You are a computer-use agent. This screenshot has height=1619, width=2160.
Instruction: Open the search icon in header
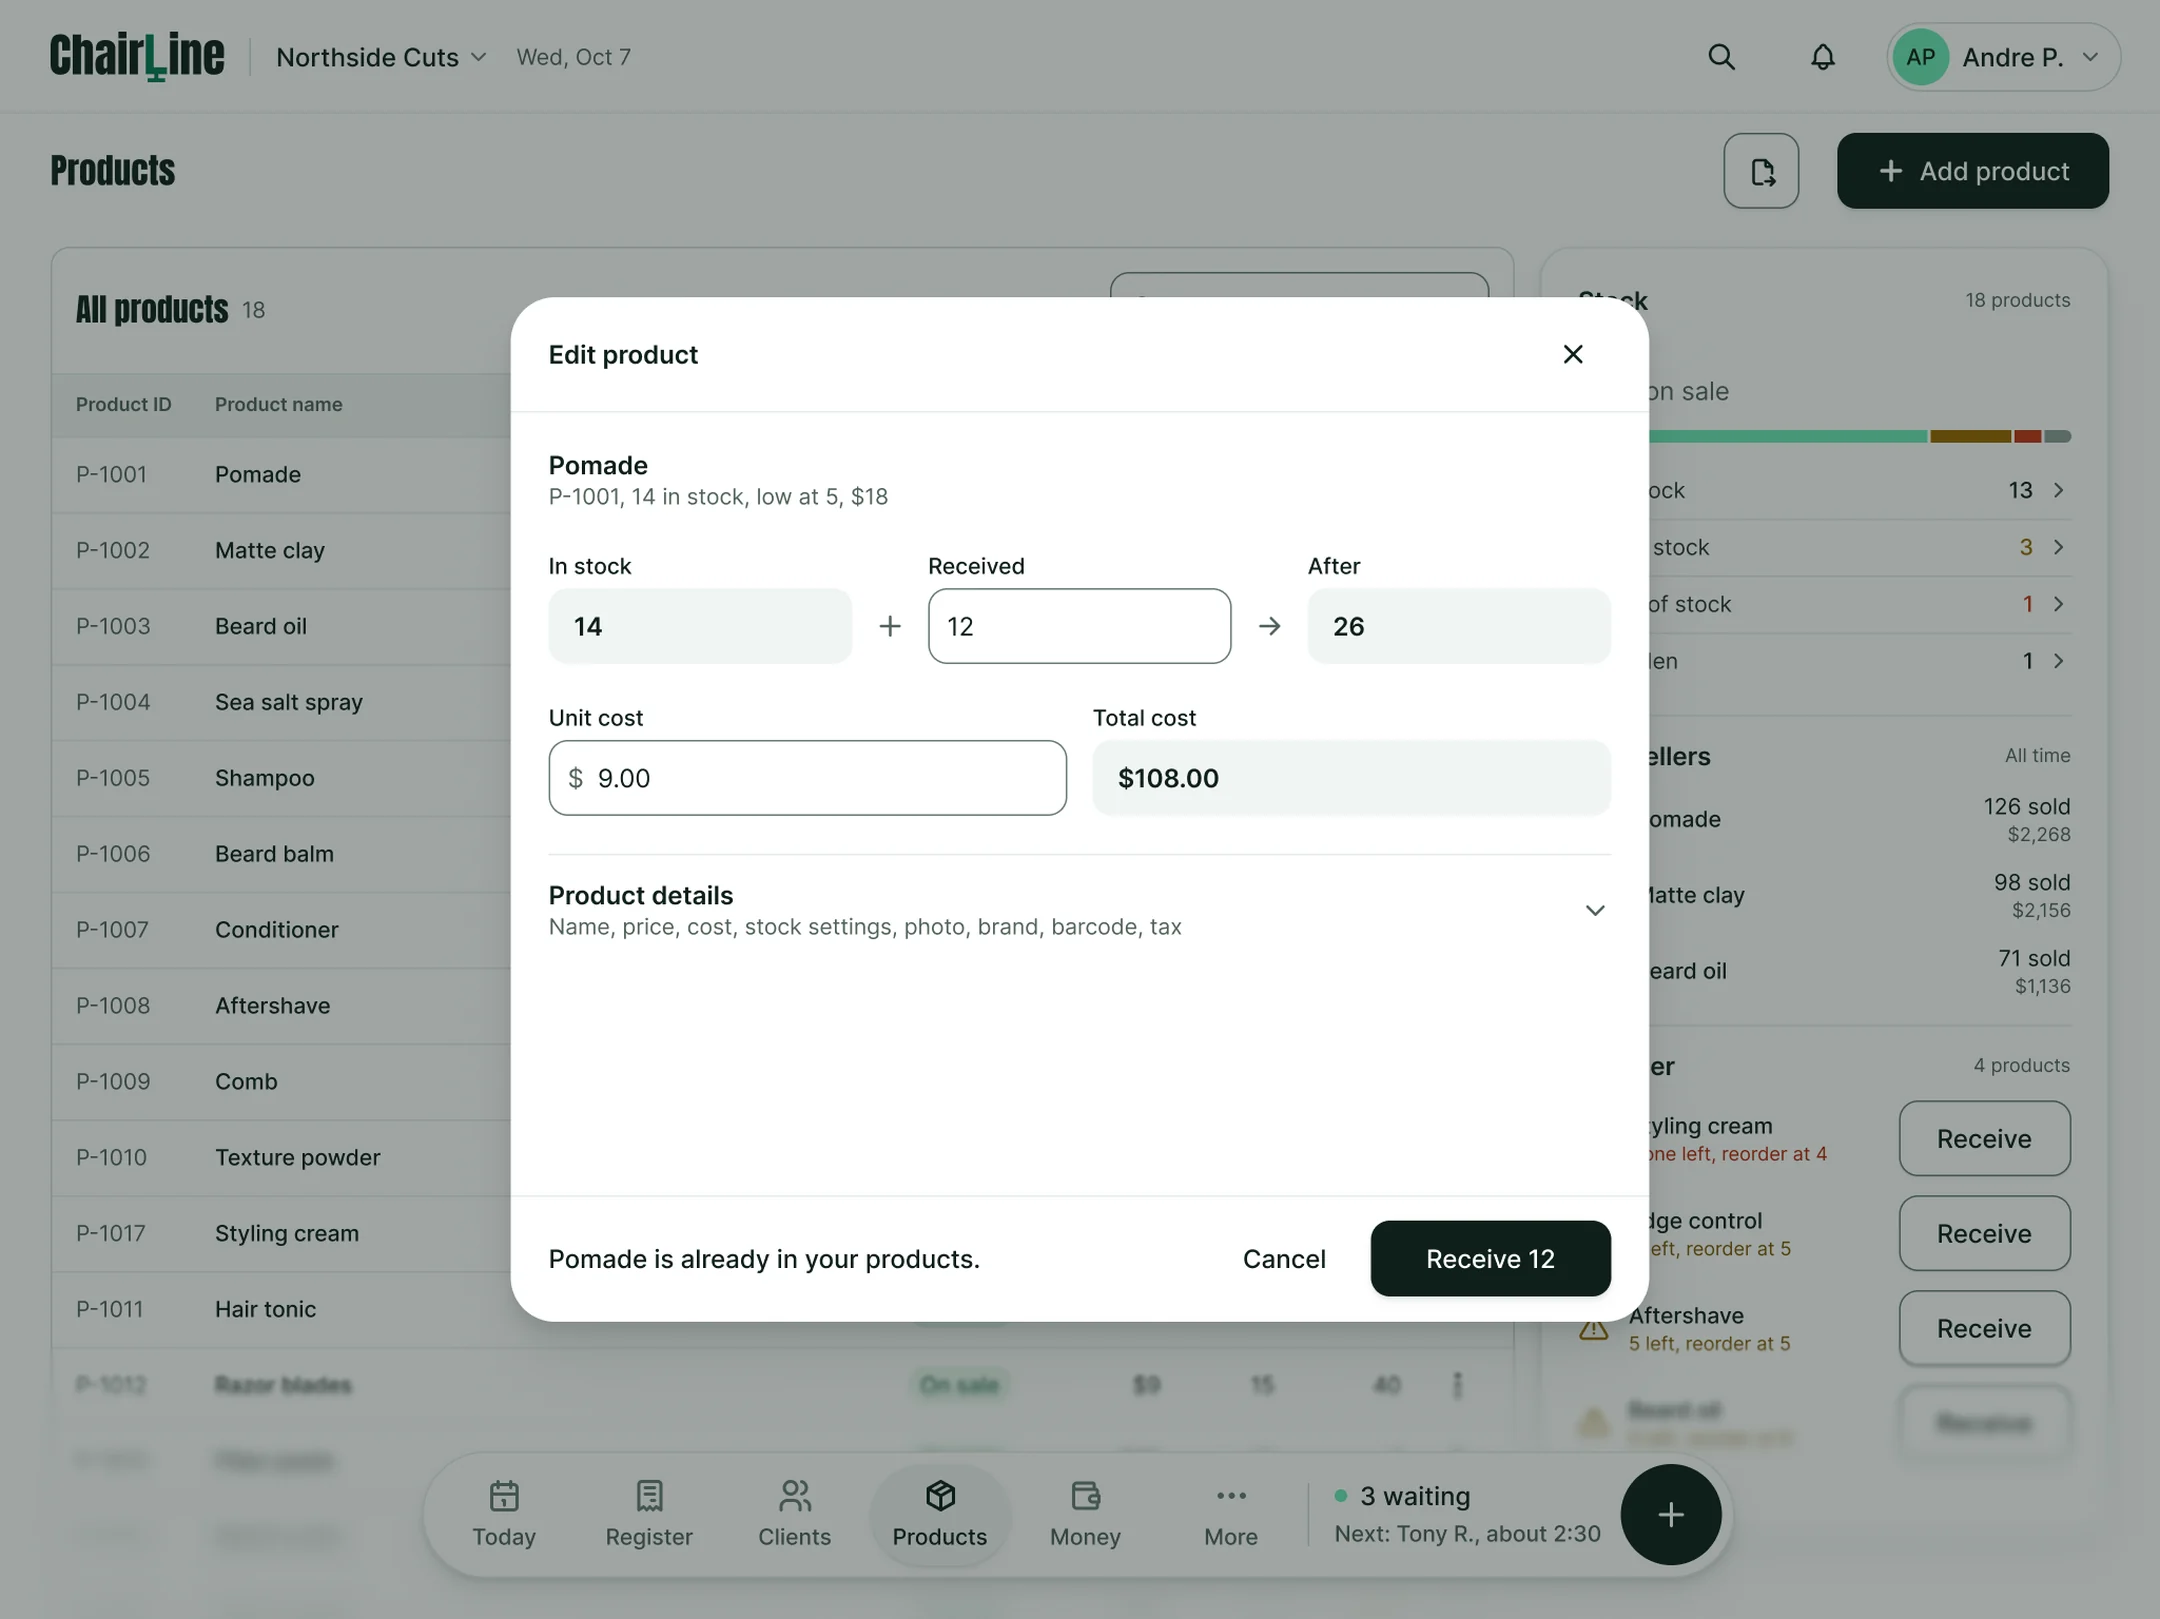[x=1721, y=57]
